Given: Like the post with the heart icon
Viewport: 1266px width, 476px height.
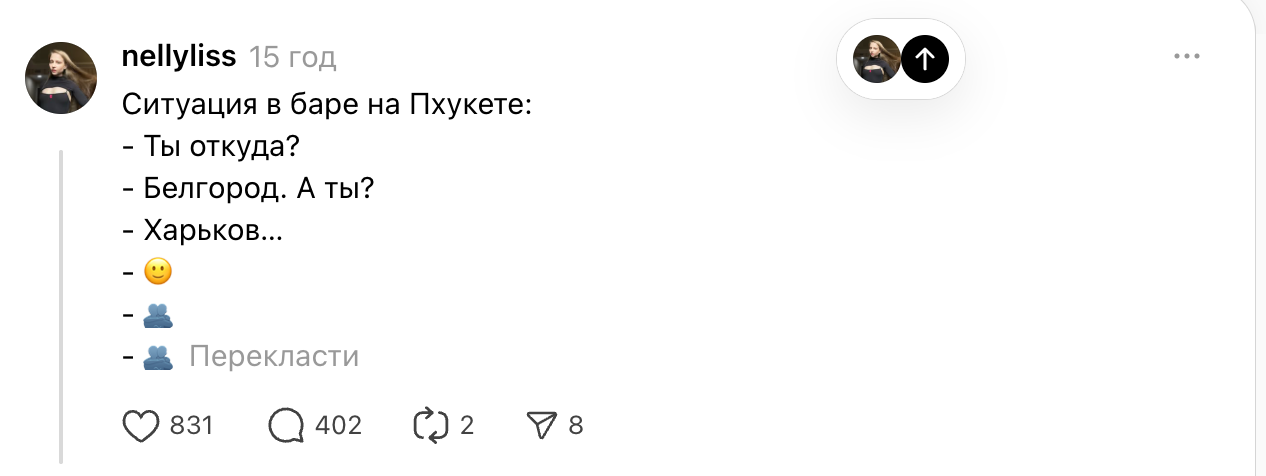Looking at the screenshot, I should (x=141, y=426).
